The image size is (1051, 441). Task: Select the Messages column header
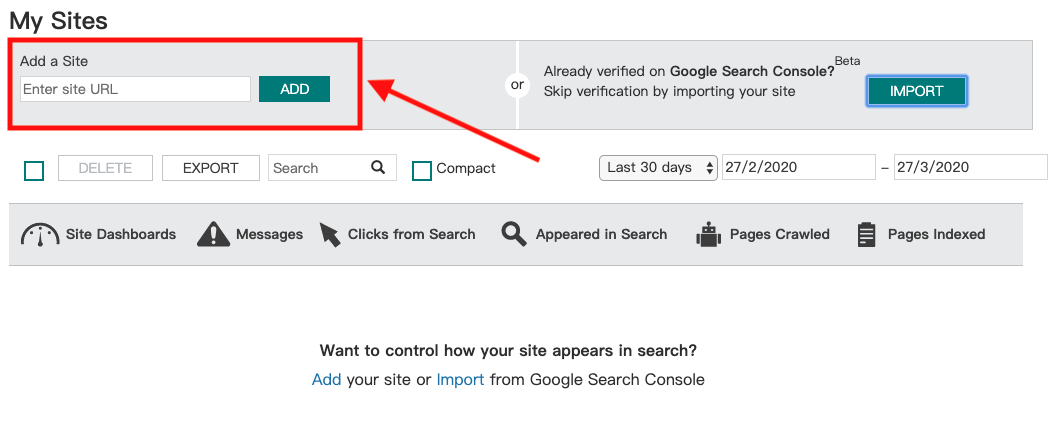pyautogui.click(x=269, y=235)
